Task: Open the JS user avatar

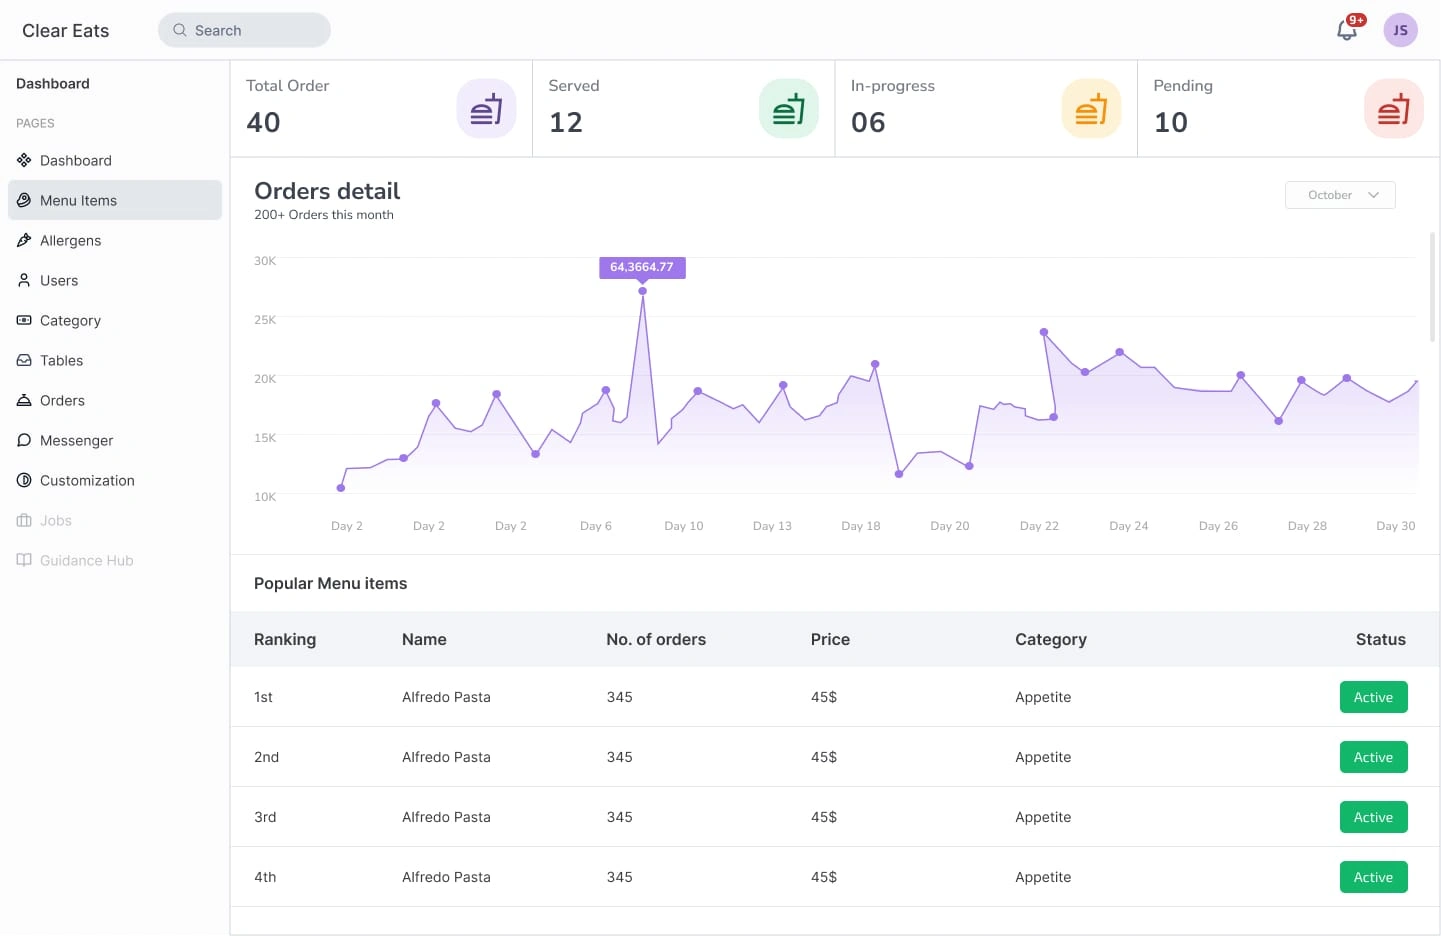Action: [1400, 30]
